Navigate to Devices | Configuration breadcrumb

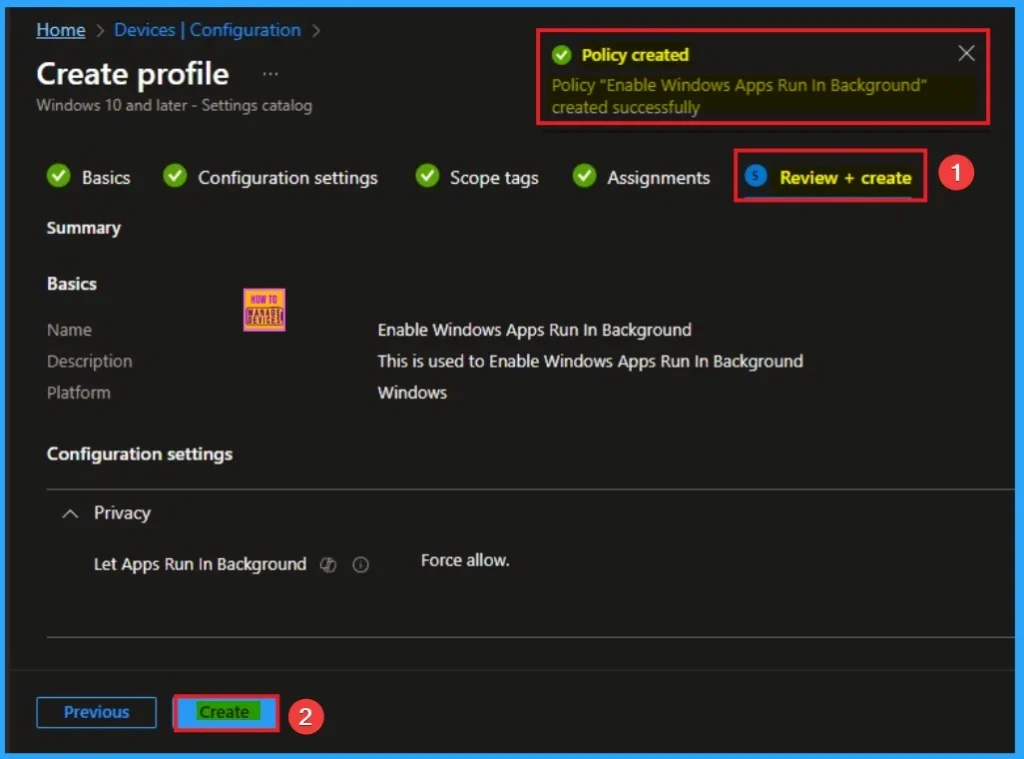(x=207, y=30)
